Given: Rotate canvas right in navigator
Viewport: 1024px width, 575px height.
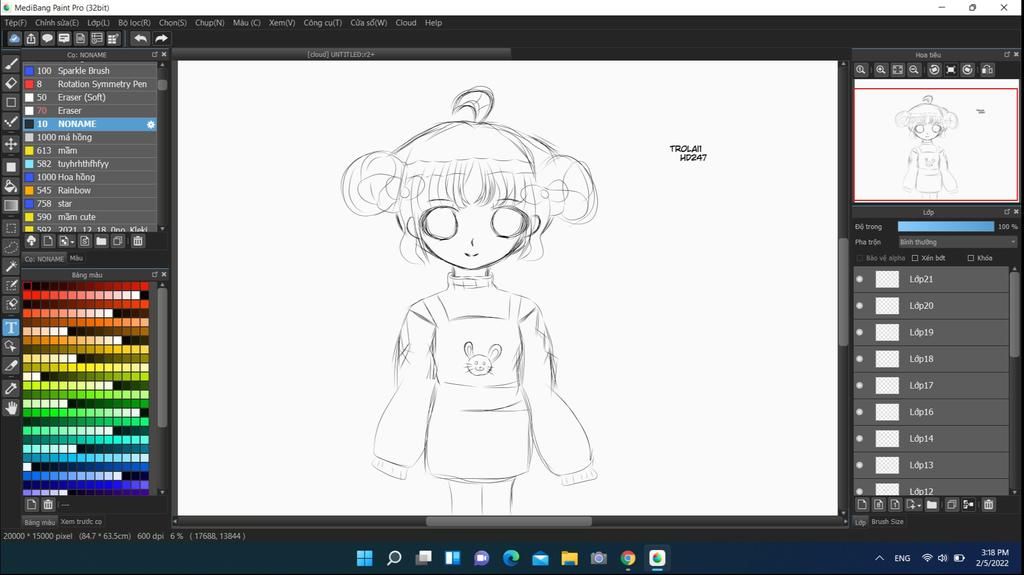Looking at the screenshot, I should pyautogui.click(x=968, y=70).
